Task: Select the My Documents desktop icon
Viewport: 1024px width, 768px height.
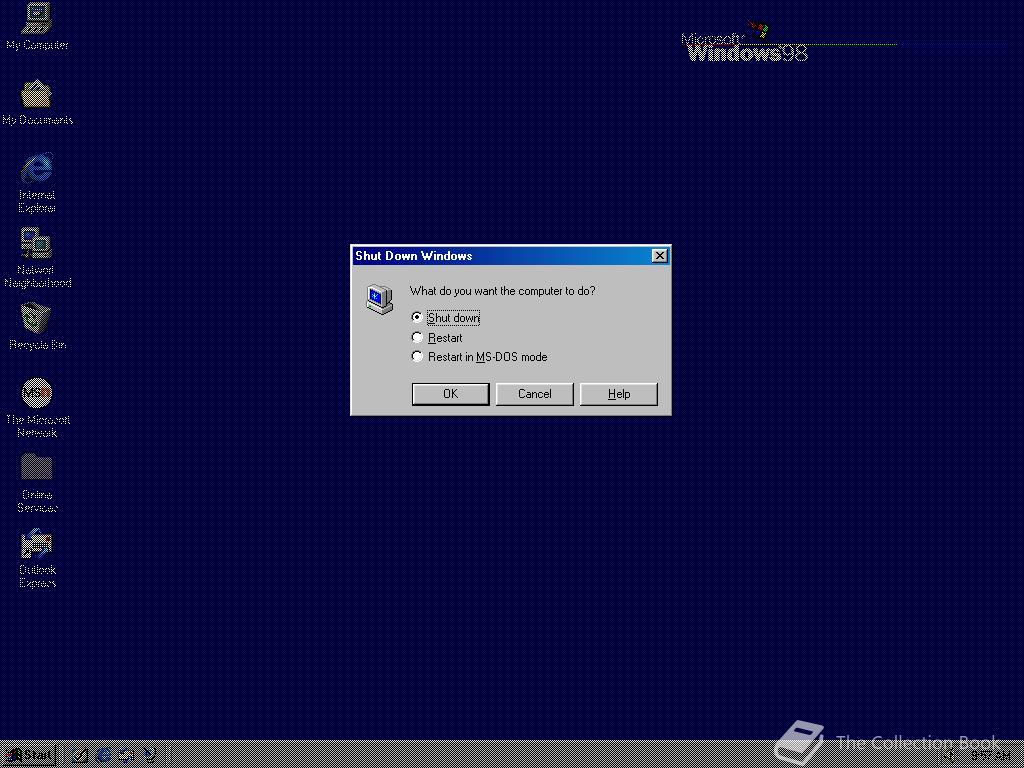Action: click(37, 103)
